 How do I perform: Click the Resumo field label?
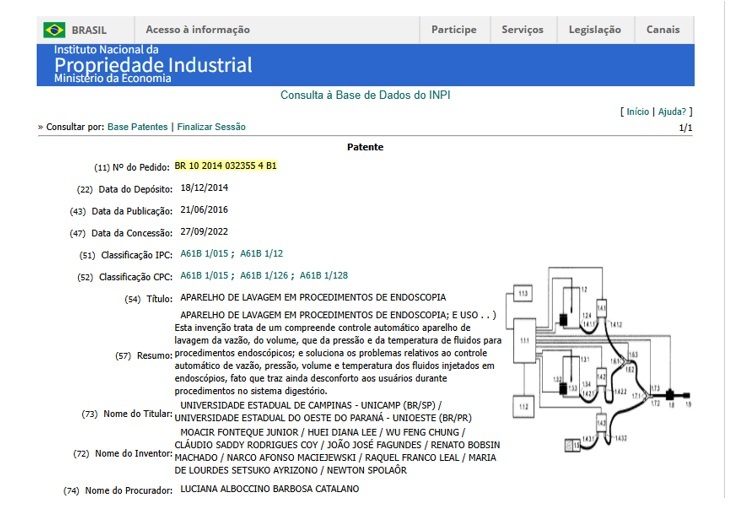point(144,356)
